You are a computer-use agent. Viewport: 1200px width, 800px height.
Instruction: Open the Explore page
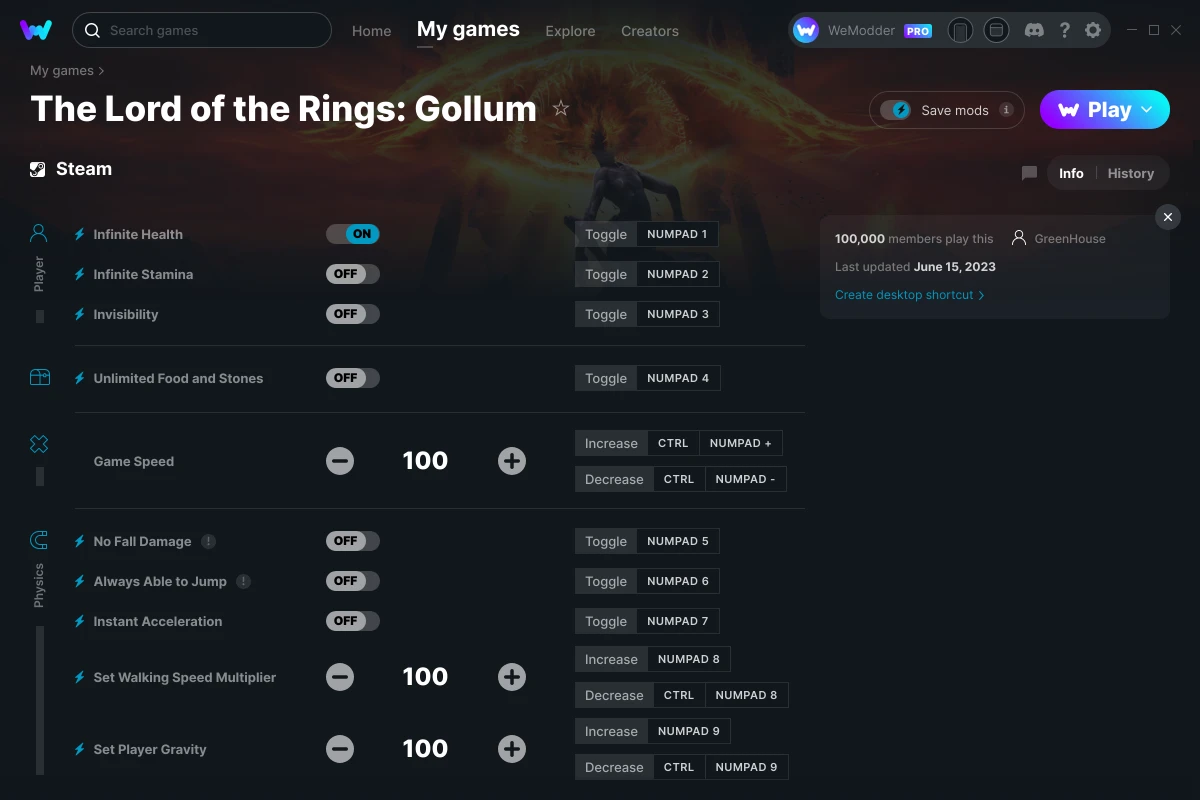click(x=570, y=31)
